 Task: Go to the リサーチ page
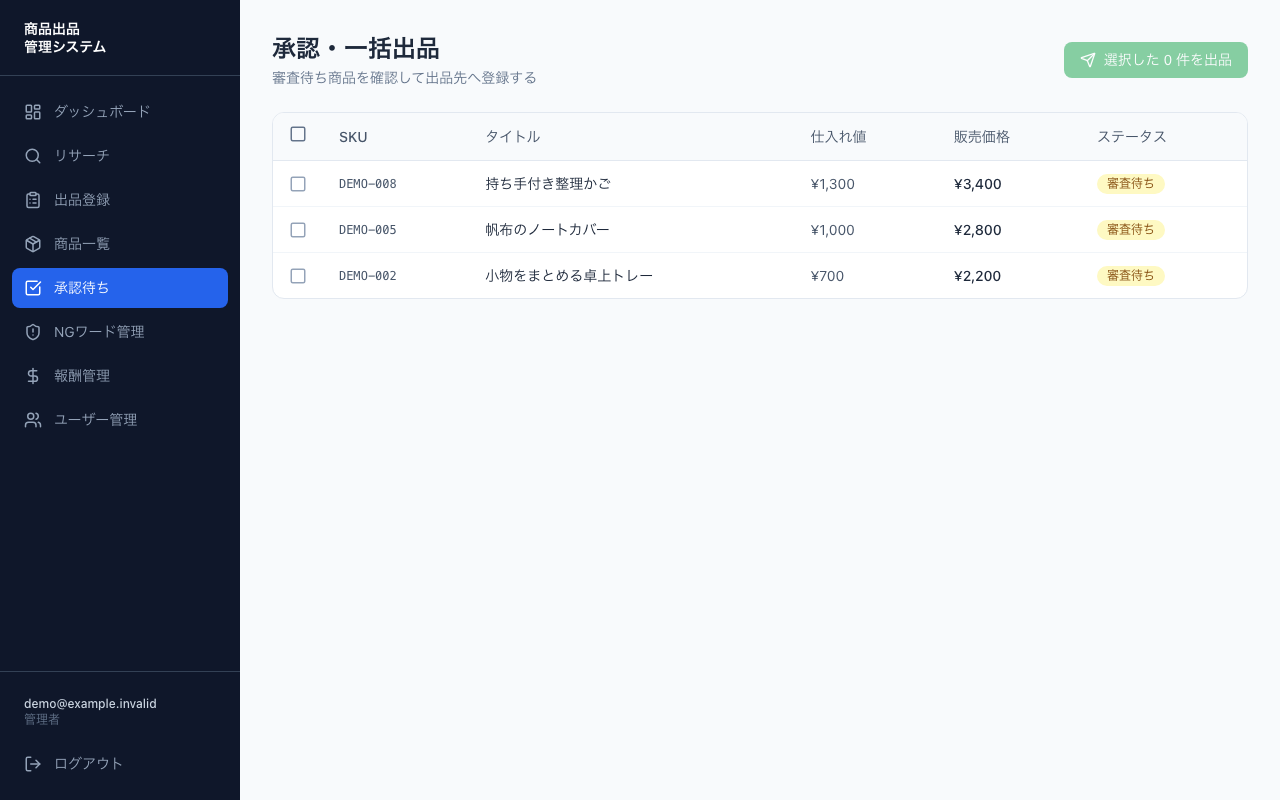[120, 156]
